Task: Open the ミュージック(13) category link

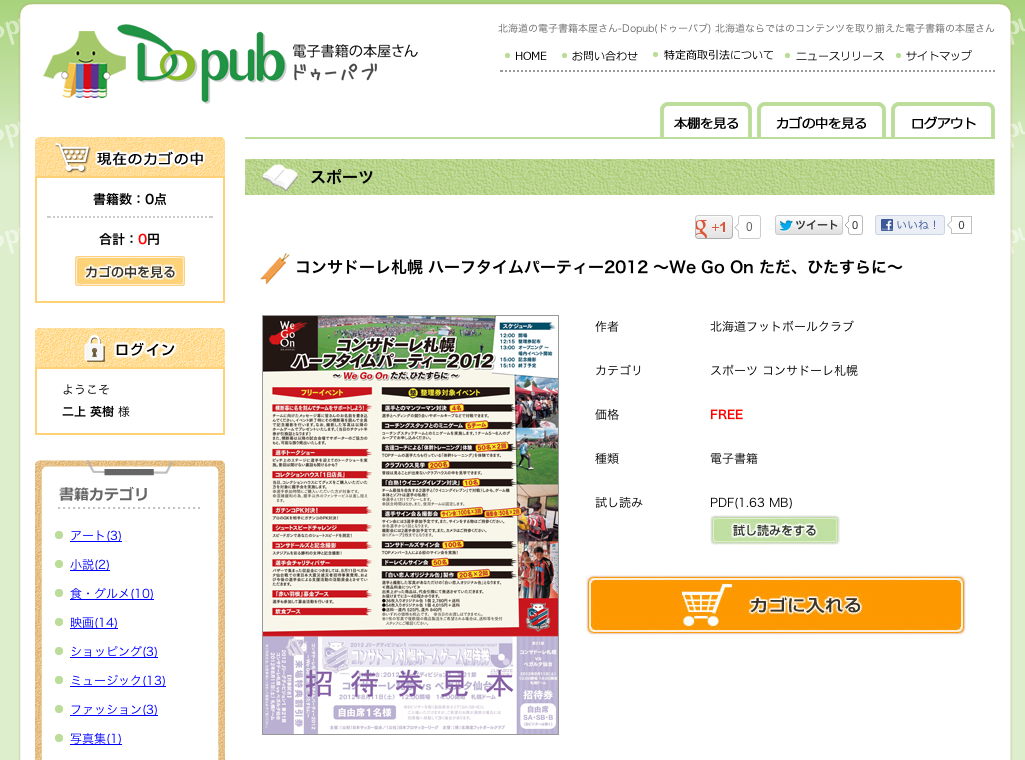Action: pyautogui.click(x=117, y=680)
